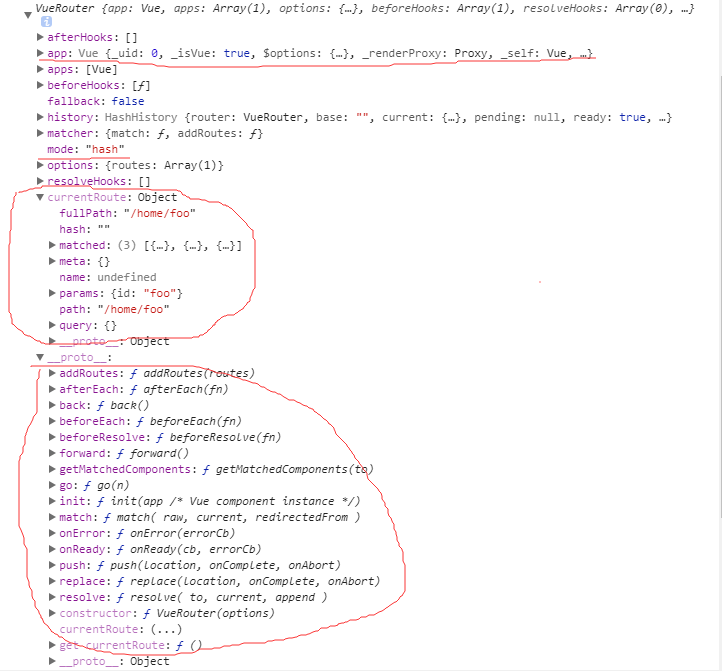Image resolution: width=722 pixels, height=671 pixels.
Task: Expand the last __proto__: Object entry
Action: pyautogui.click(x=52, y=661)
